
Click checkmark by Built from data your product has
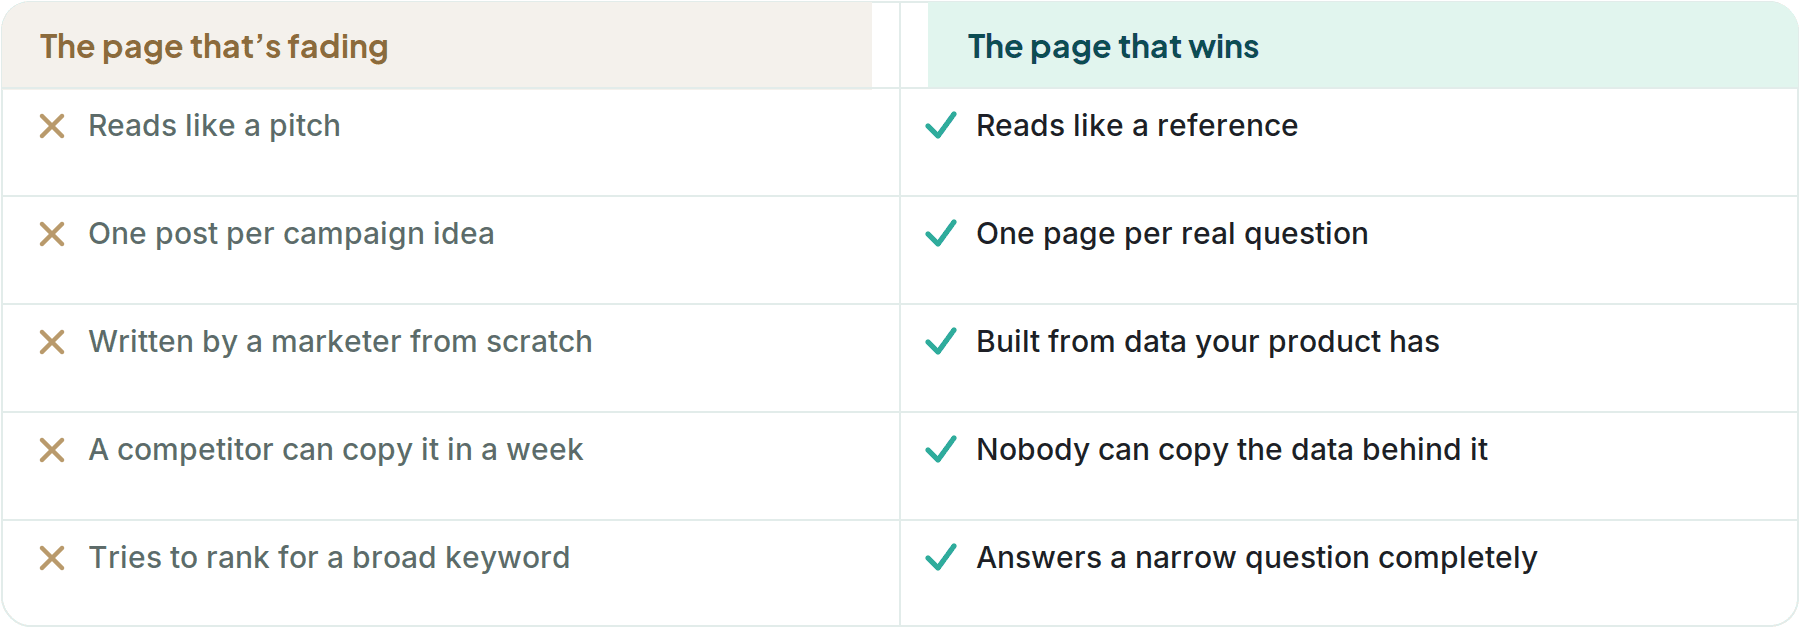[x=941, y=341]
